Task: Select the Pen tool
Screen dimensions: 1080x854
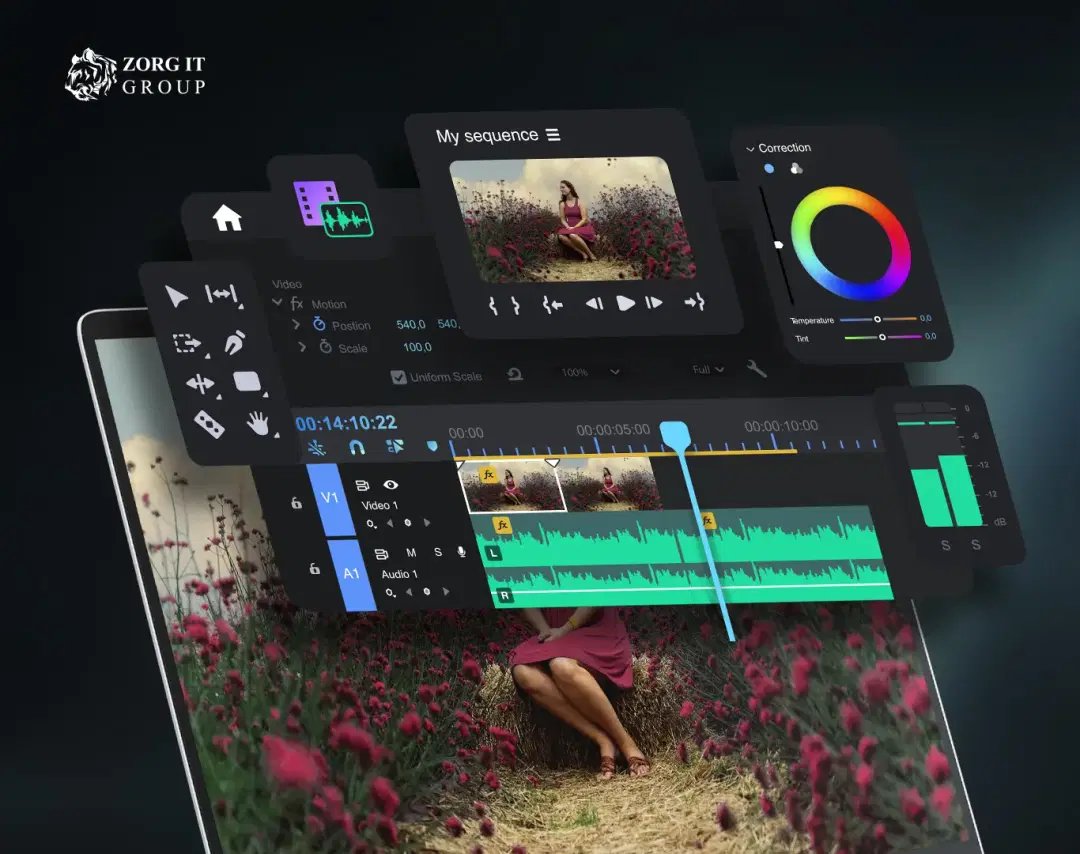Action: (235, 342)
